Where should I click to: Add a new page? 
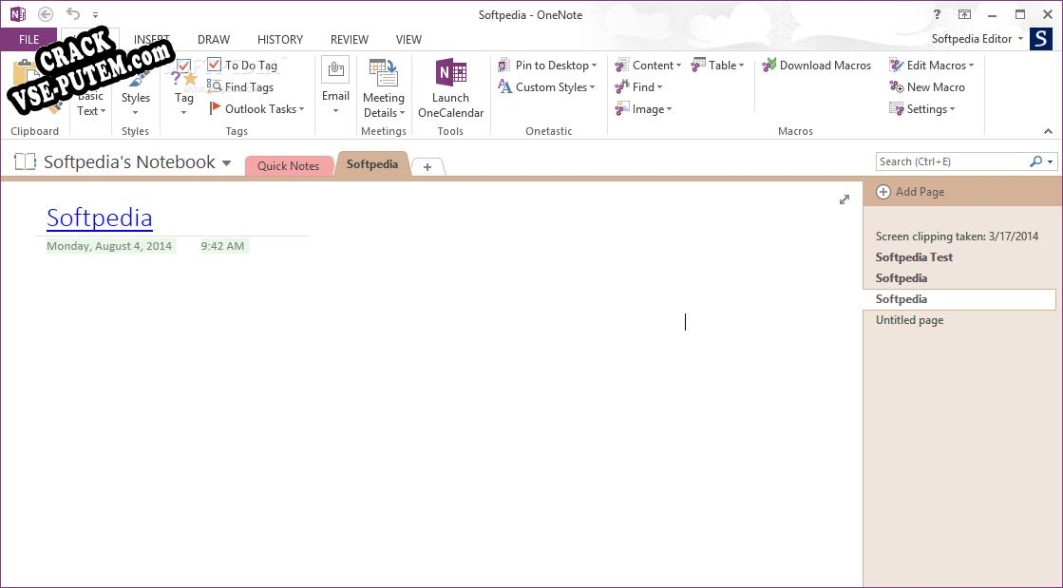[910, 192]
